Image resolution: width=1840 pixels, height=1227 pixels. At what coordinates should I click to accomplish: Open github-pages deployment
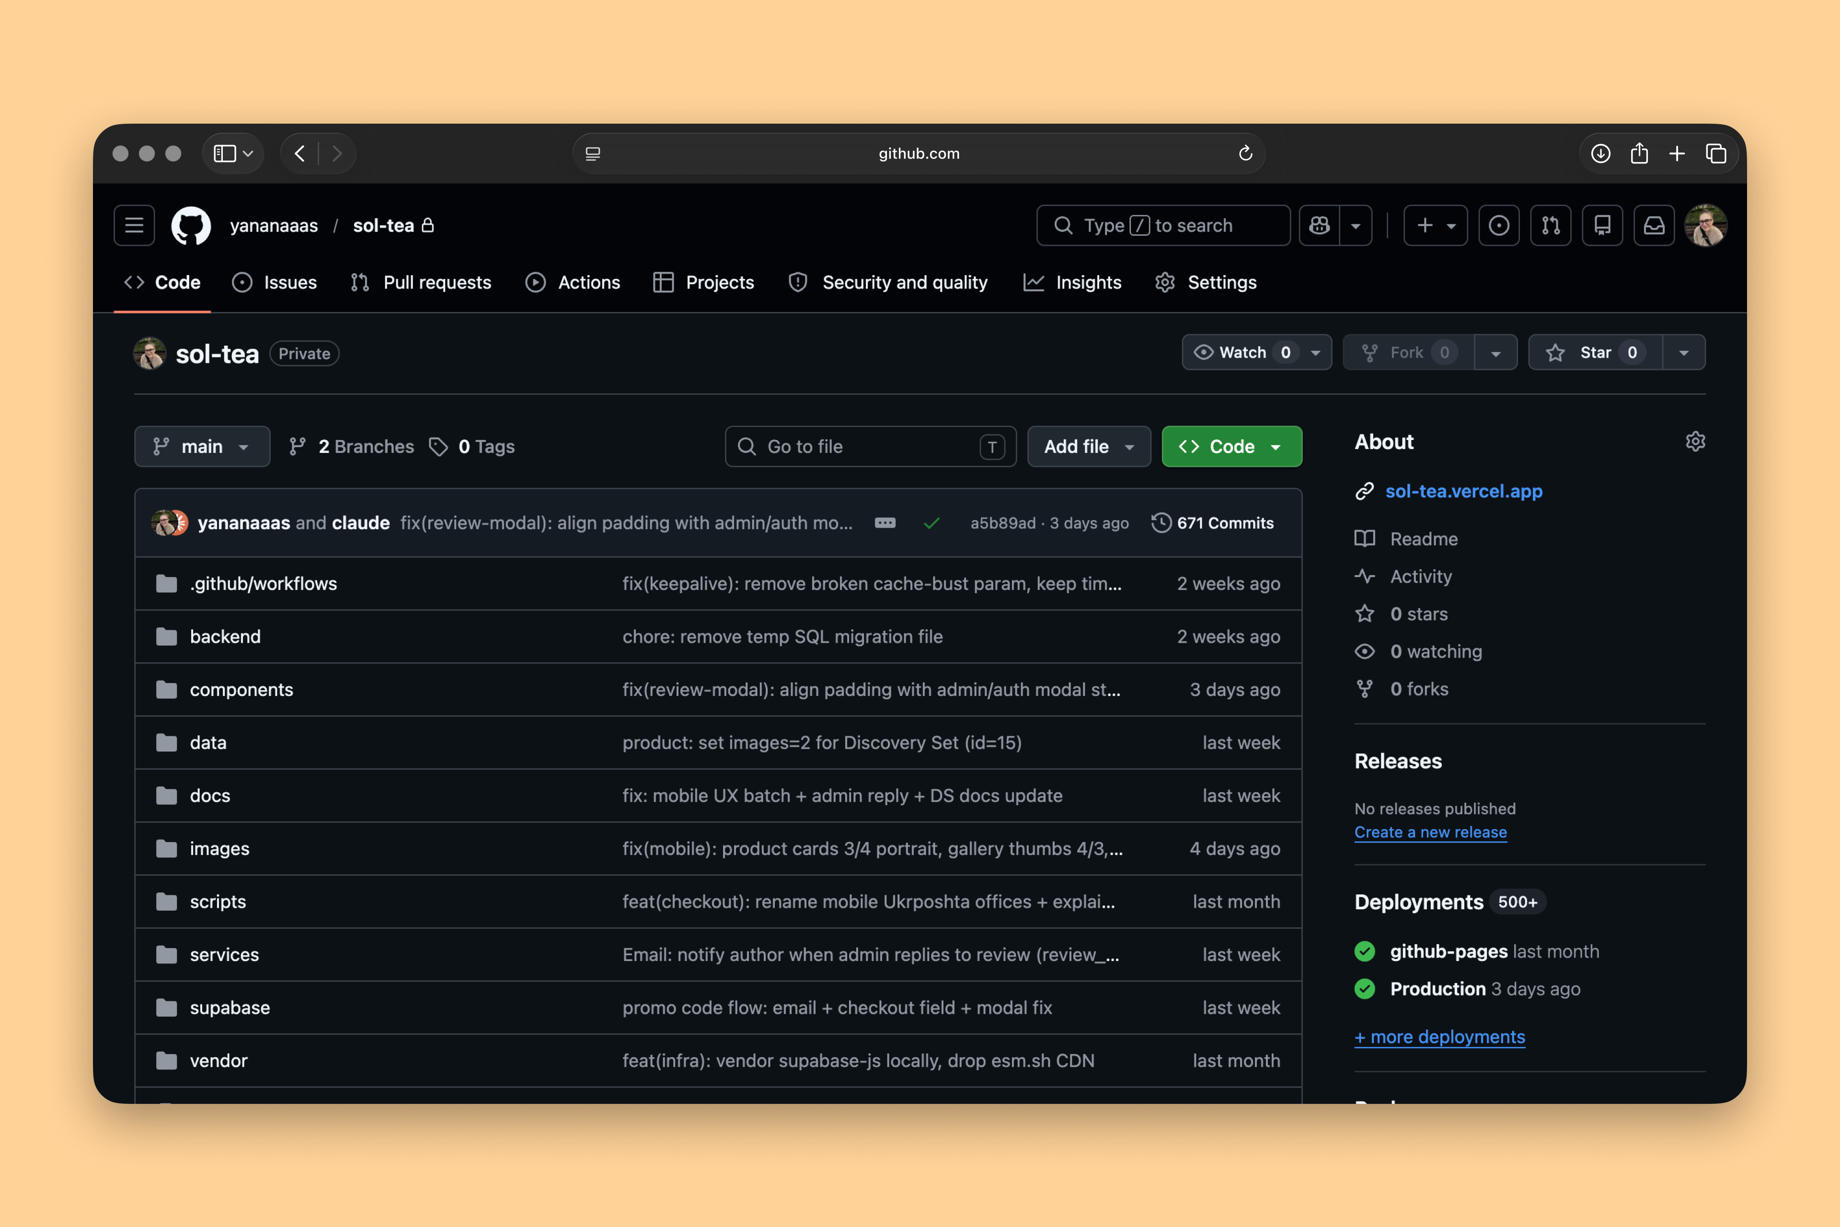(1448, 951)
